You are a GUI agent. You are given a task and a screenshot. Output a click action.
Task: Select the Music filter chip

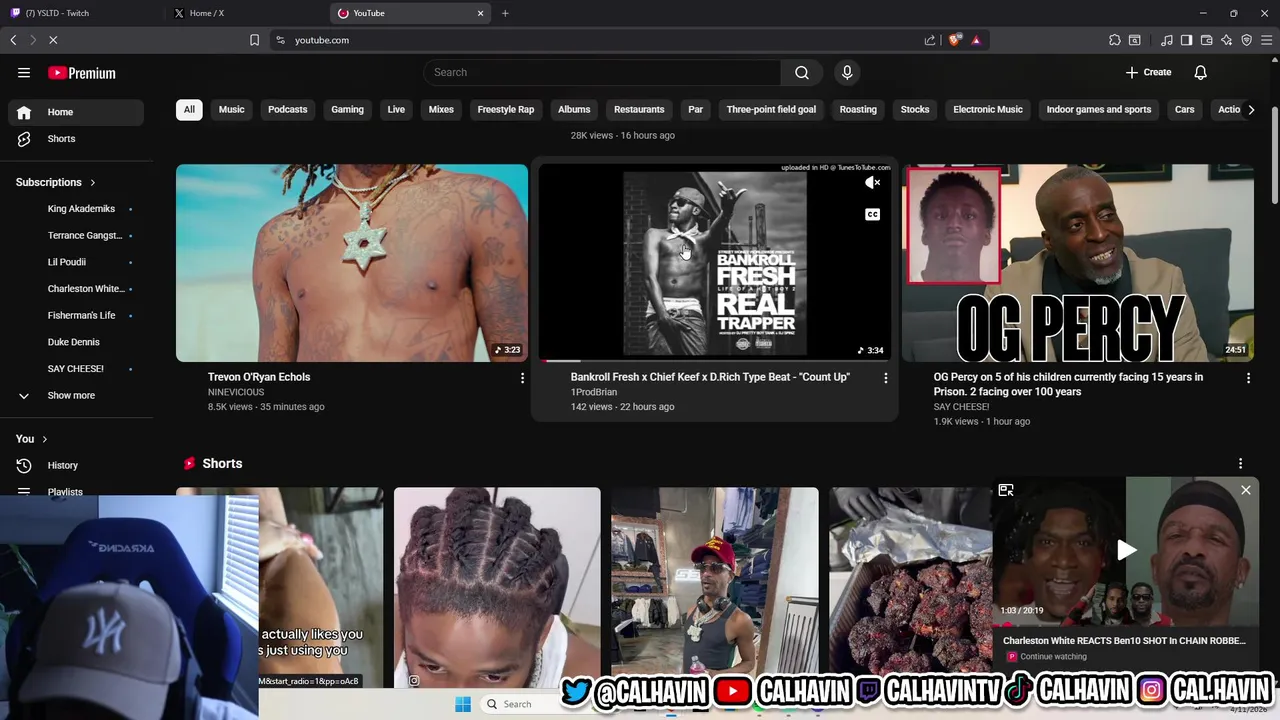(x=231, y=109)
